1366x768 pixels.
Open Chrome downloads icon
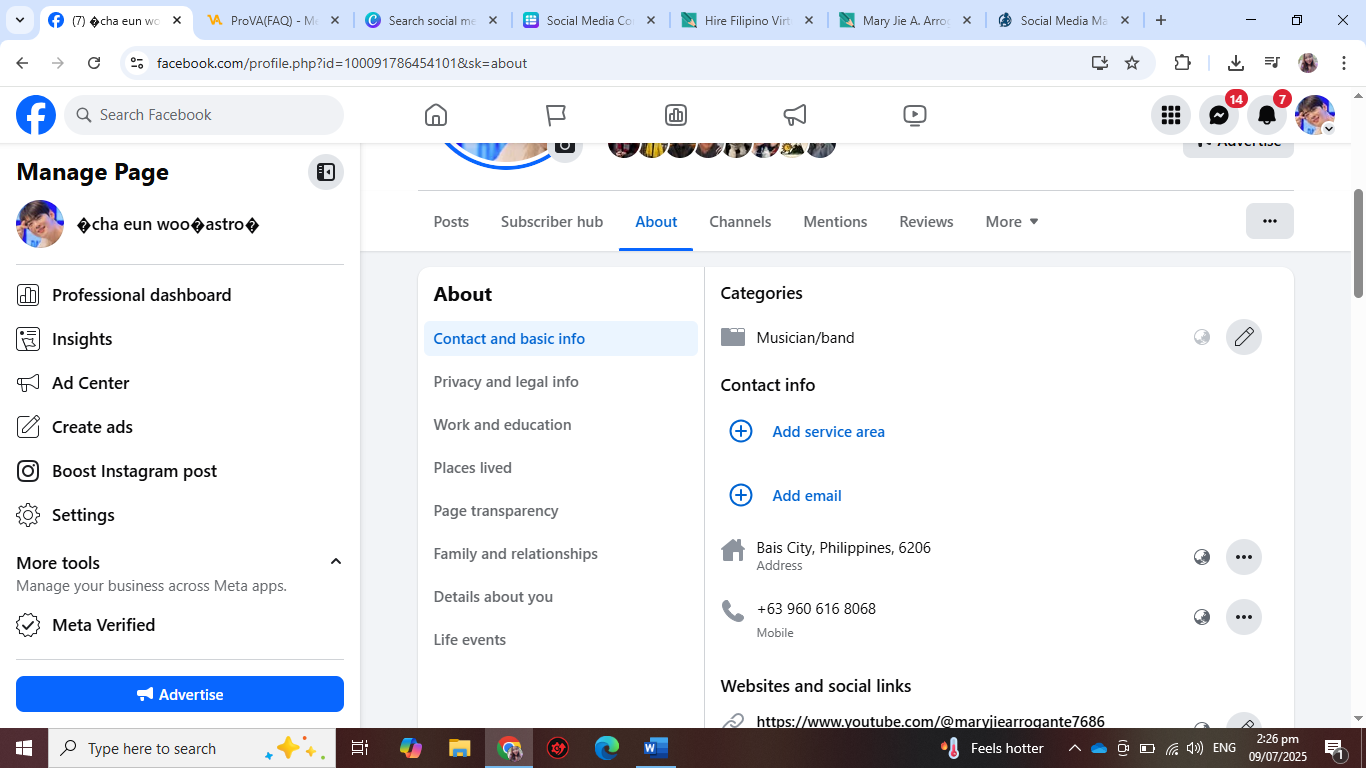(1236, 63)
